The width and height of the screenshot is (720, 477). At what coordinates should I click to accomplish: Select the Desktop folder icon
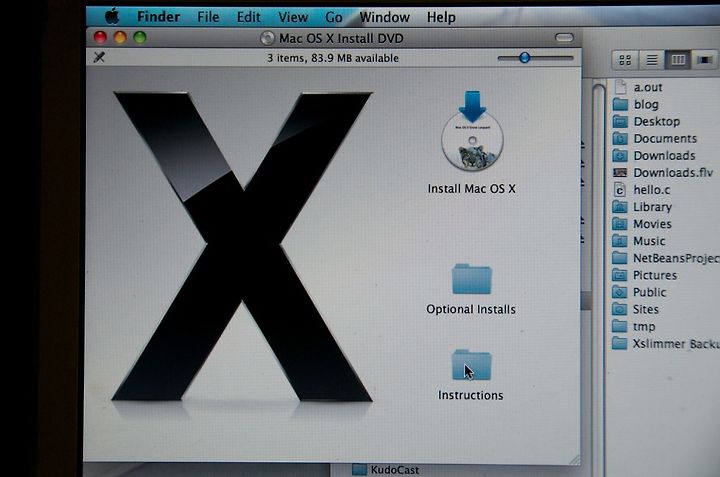pos(620,121)
